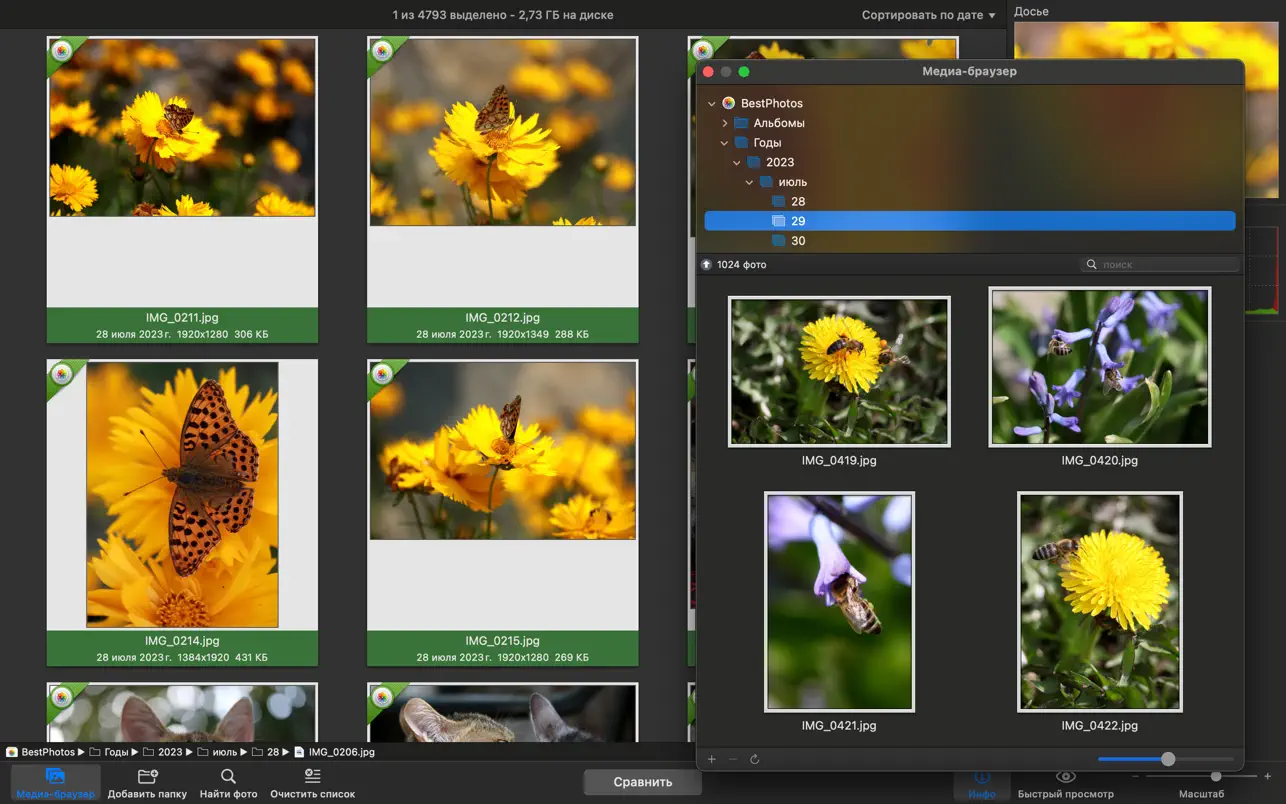Click the minus button in Медиа-браузер footer
1286x804 pixels.
[733, 760]
